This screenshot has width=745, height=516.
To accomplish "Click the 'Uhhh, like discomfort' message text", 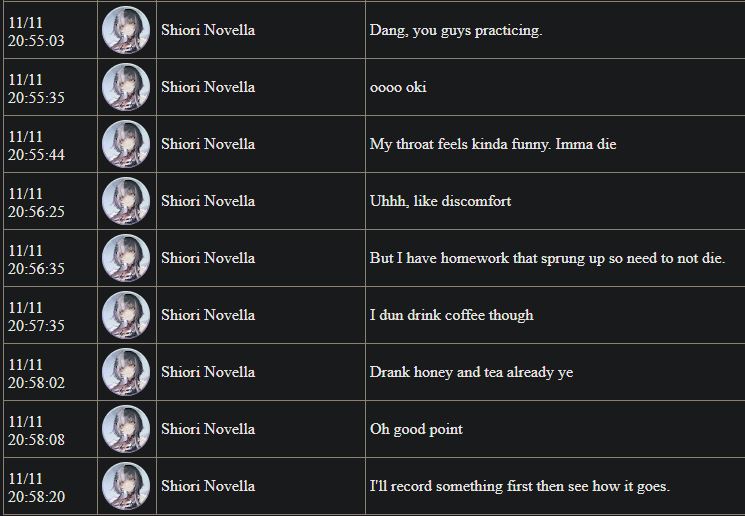I will pyautogui.click(x=440, y=201).
